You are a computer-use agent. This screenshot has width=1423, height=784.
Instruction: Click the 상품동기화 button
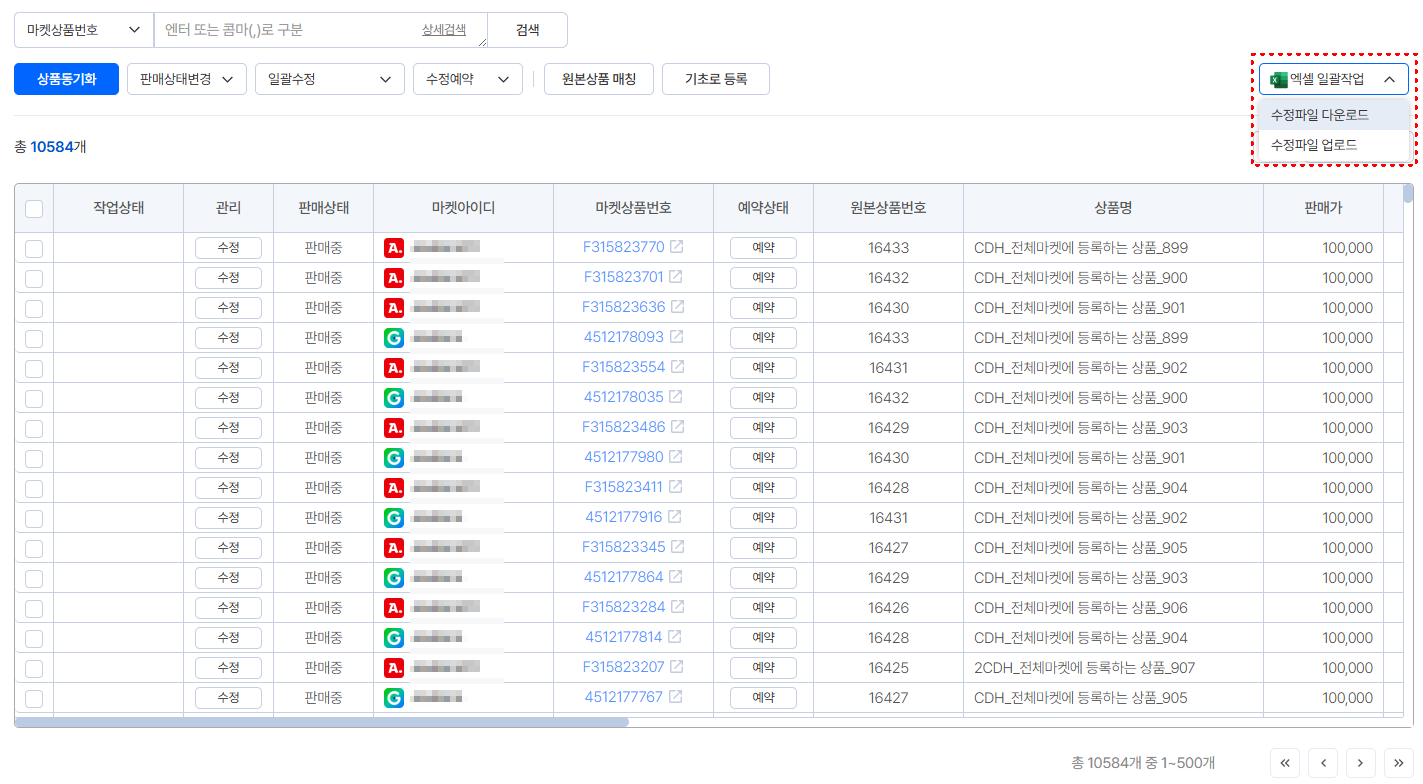pyautogui.click(x=66, y=79)
